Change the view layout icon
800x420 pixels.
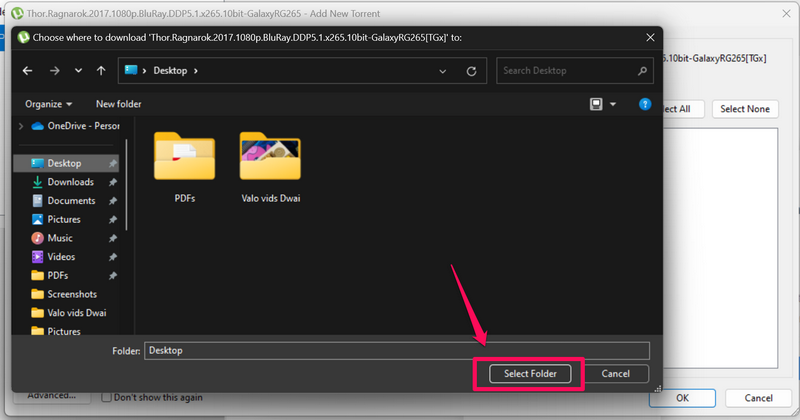pos(596,104)
